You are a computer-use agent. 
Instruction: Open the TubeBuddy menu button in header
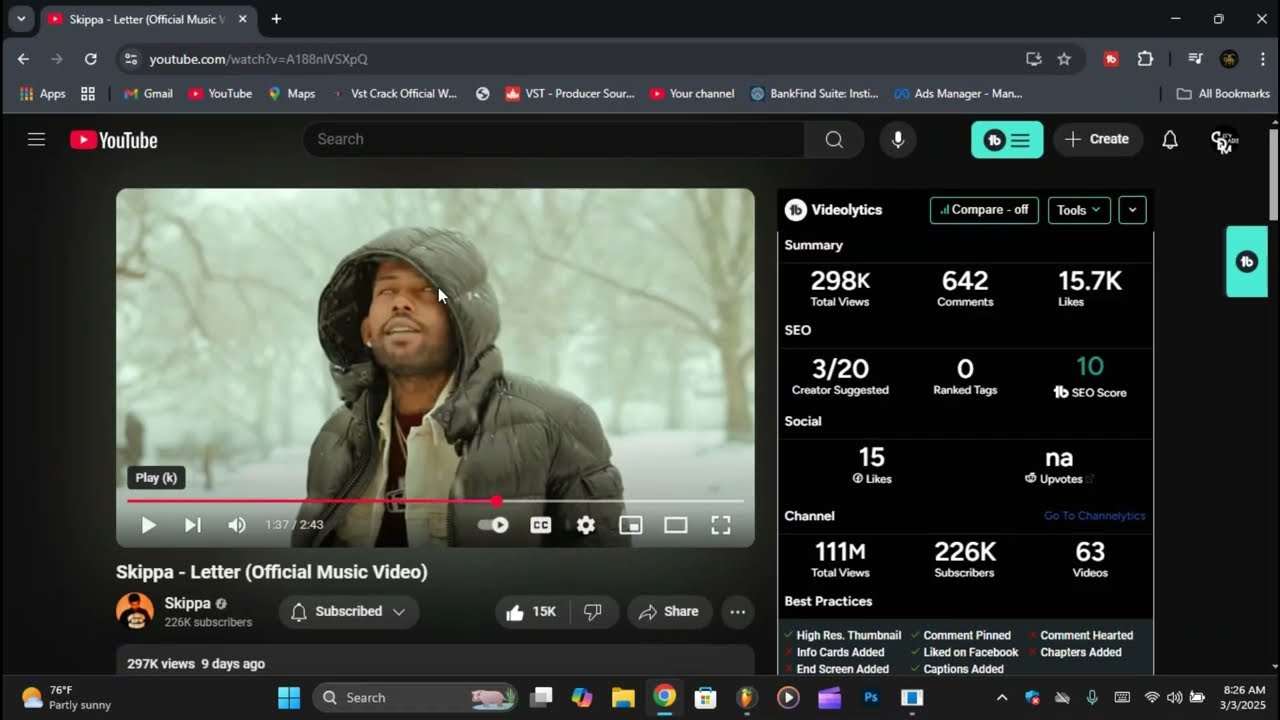[1007, 140]
